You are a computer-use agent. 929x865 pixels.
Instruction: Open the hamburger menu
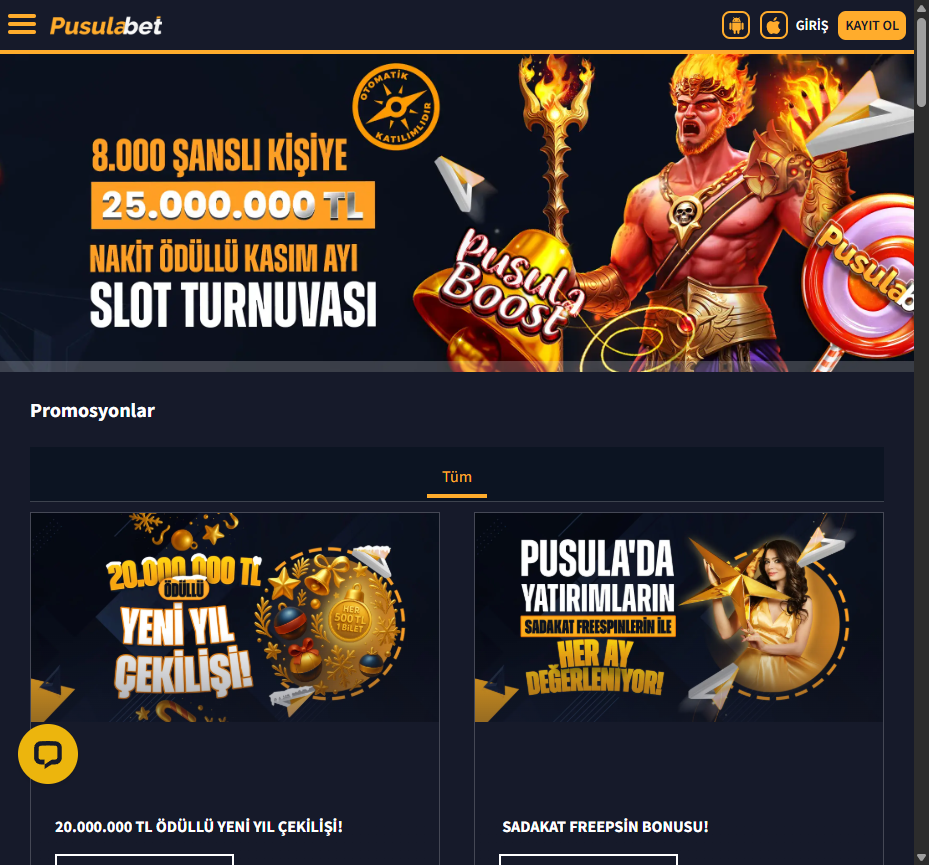(22, 25)
